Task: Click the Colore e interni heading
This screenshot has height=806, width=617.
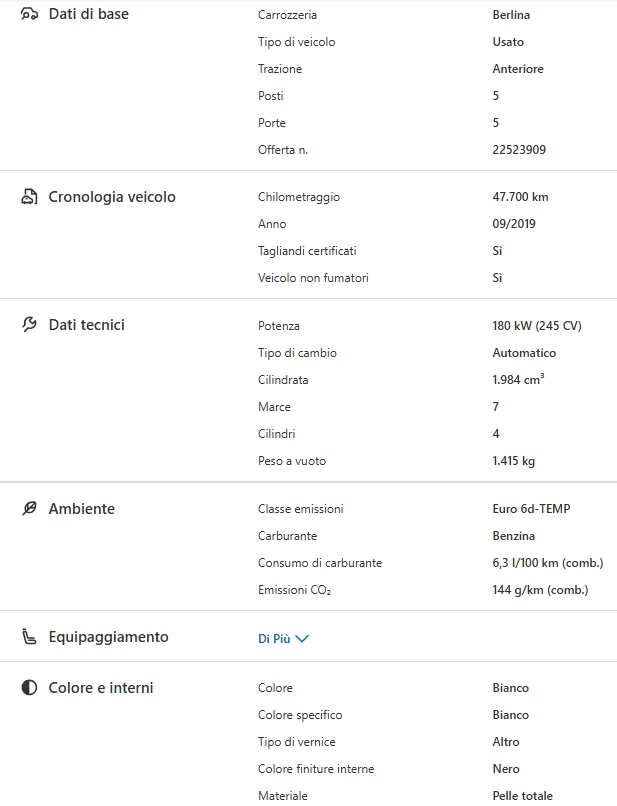Action: (100, 688)
